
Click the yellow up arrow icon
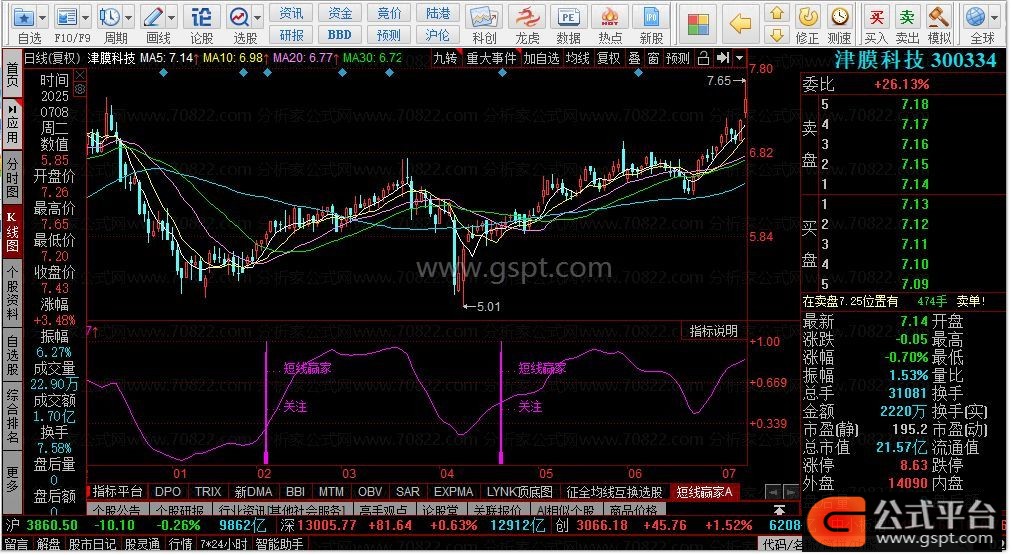(777, 13)
